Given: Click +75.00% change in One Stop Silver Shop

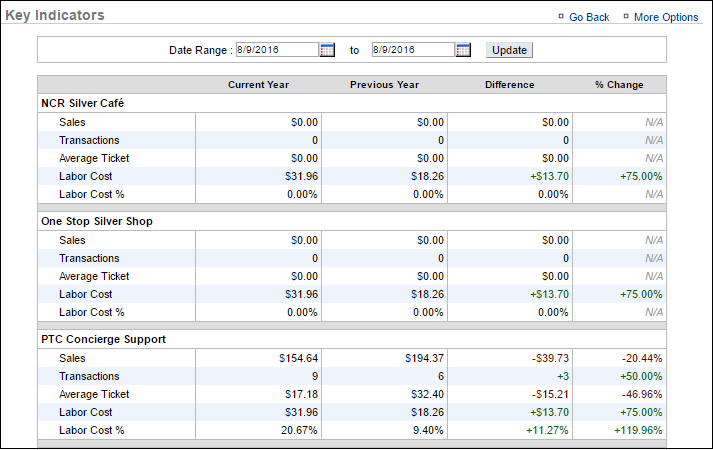Looking at the screenshot, I should coord(641,295).
